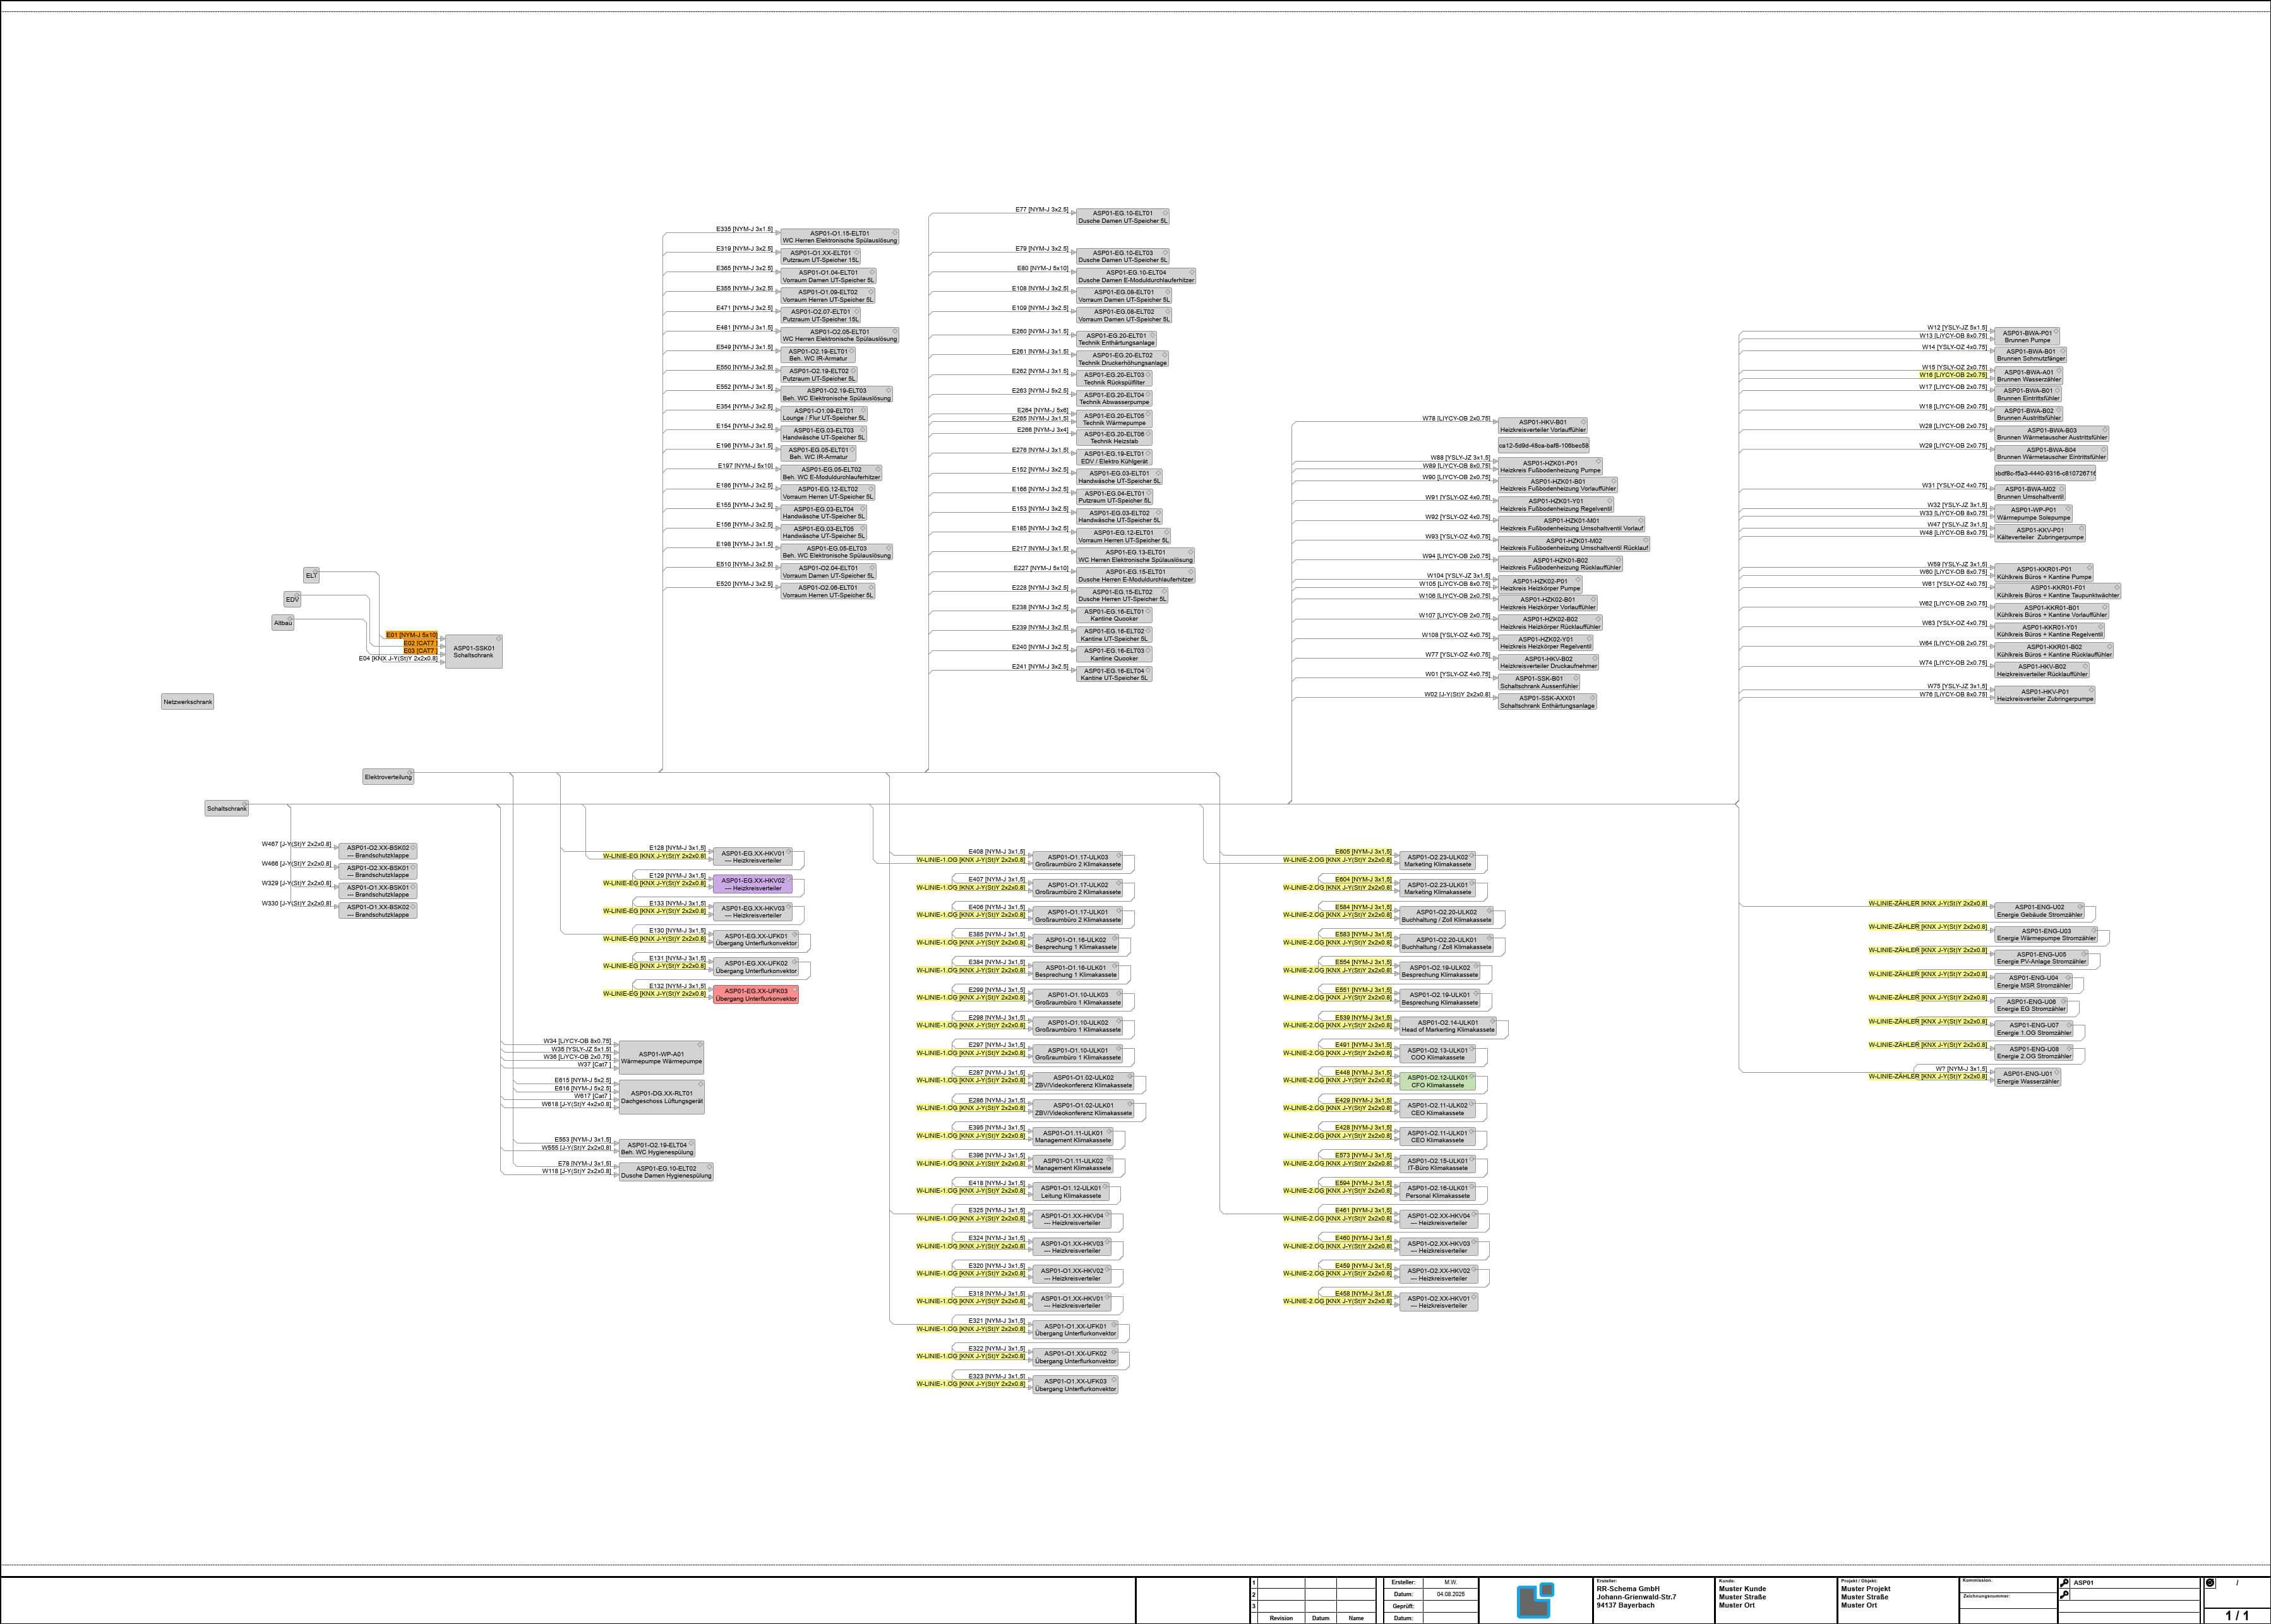Screen dimensions: 2271x1624
Task: Click the Datum field showing 04.08.2025
Action: pyautogui.click(x=1450, y=1594)
